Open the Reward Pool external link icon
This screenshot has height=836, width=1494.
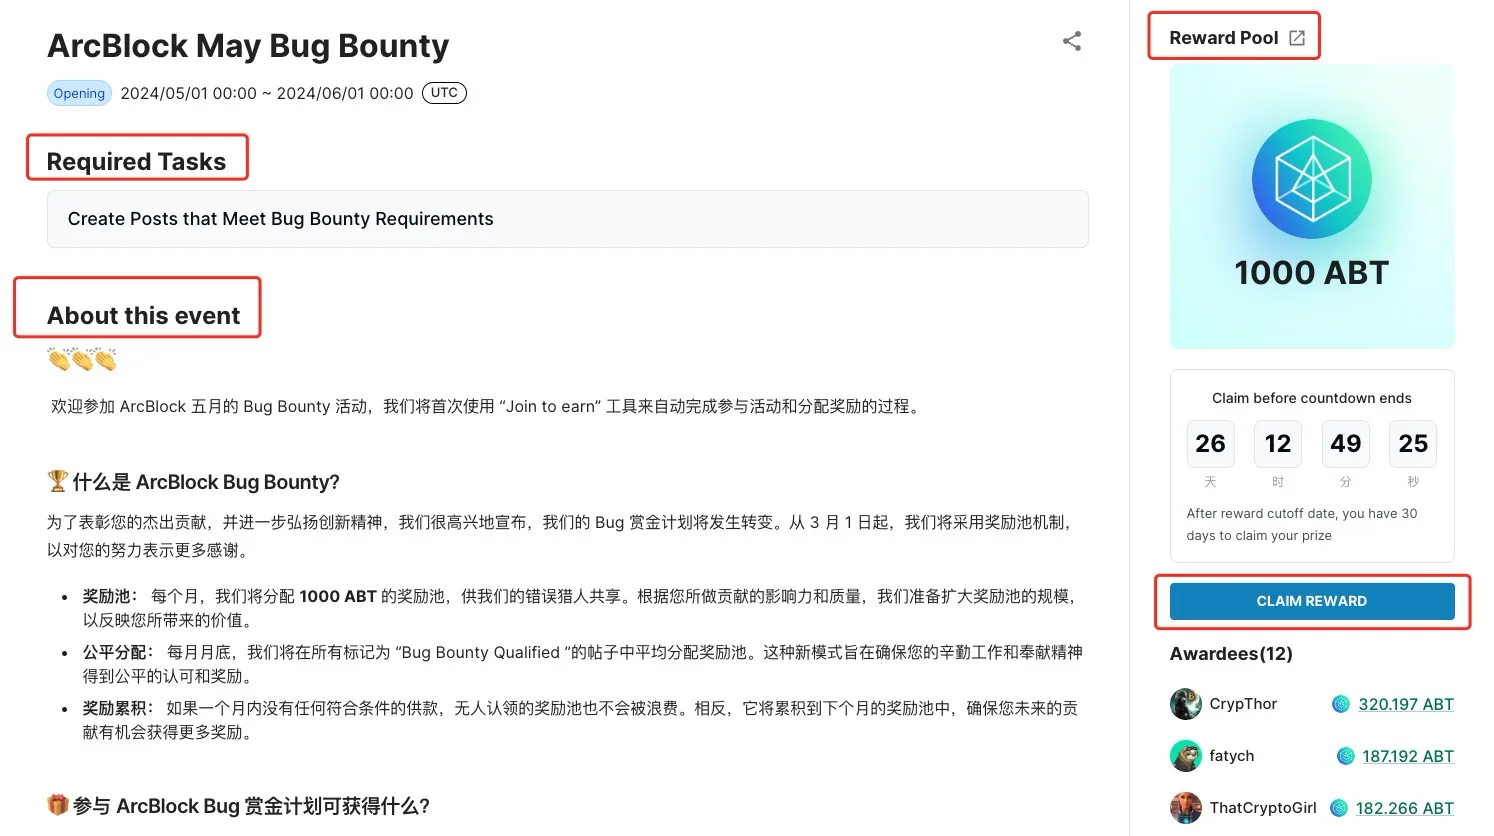click(x=1297, y=38)
